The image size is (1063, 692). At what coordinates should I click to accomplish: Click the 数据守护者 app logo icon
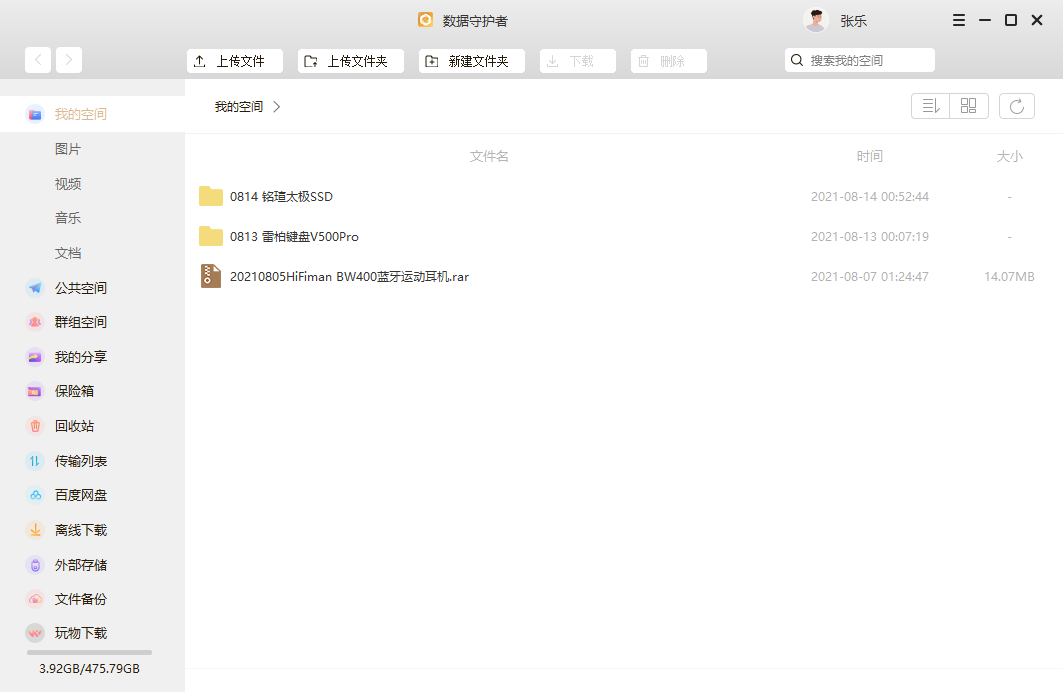[x=425, y=20]
